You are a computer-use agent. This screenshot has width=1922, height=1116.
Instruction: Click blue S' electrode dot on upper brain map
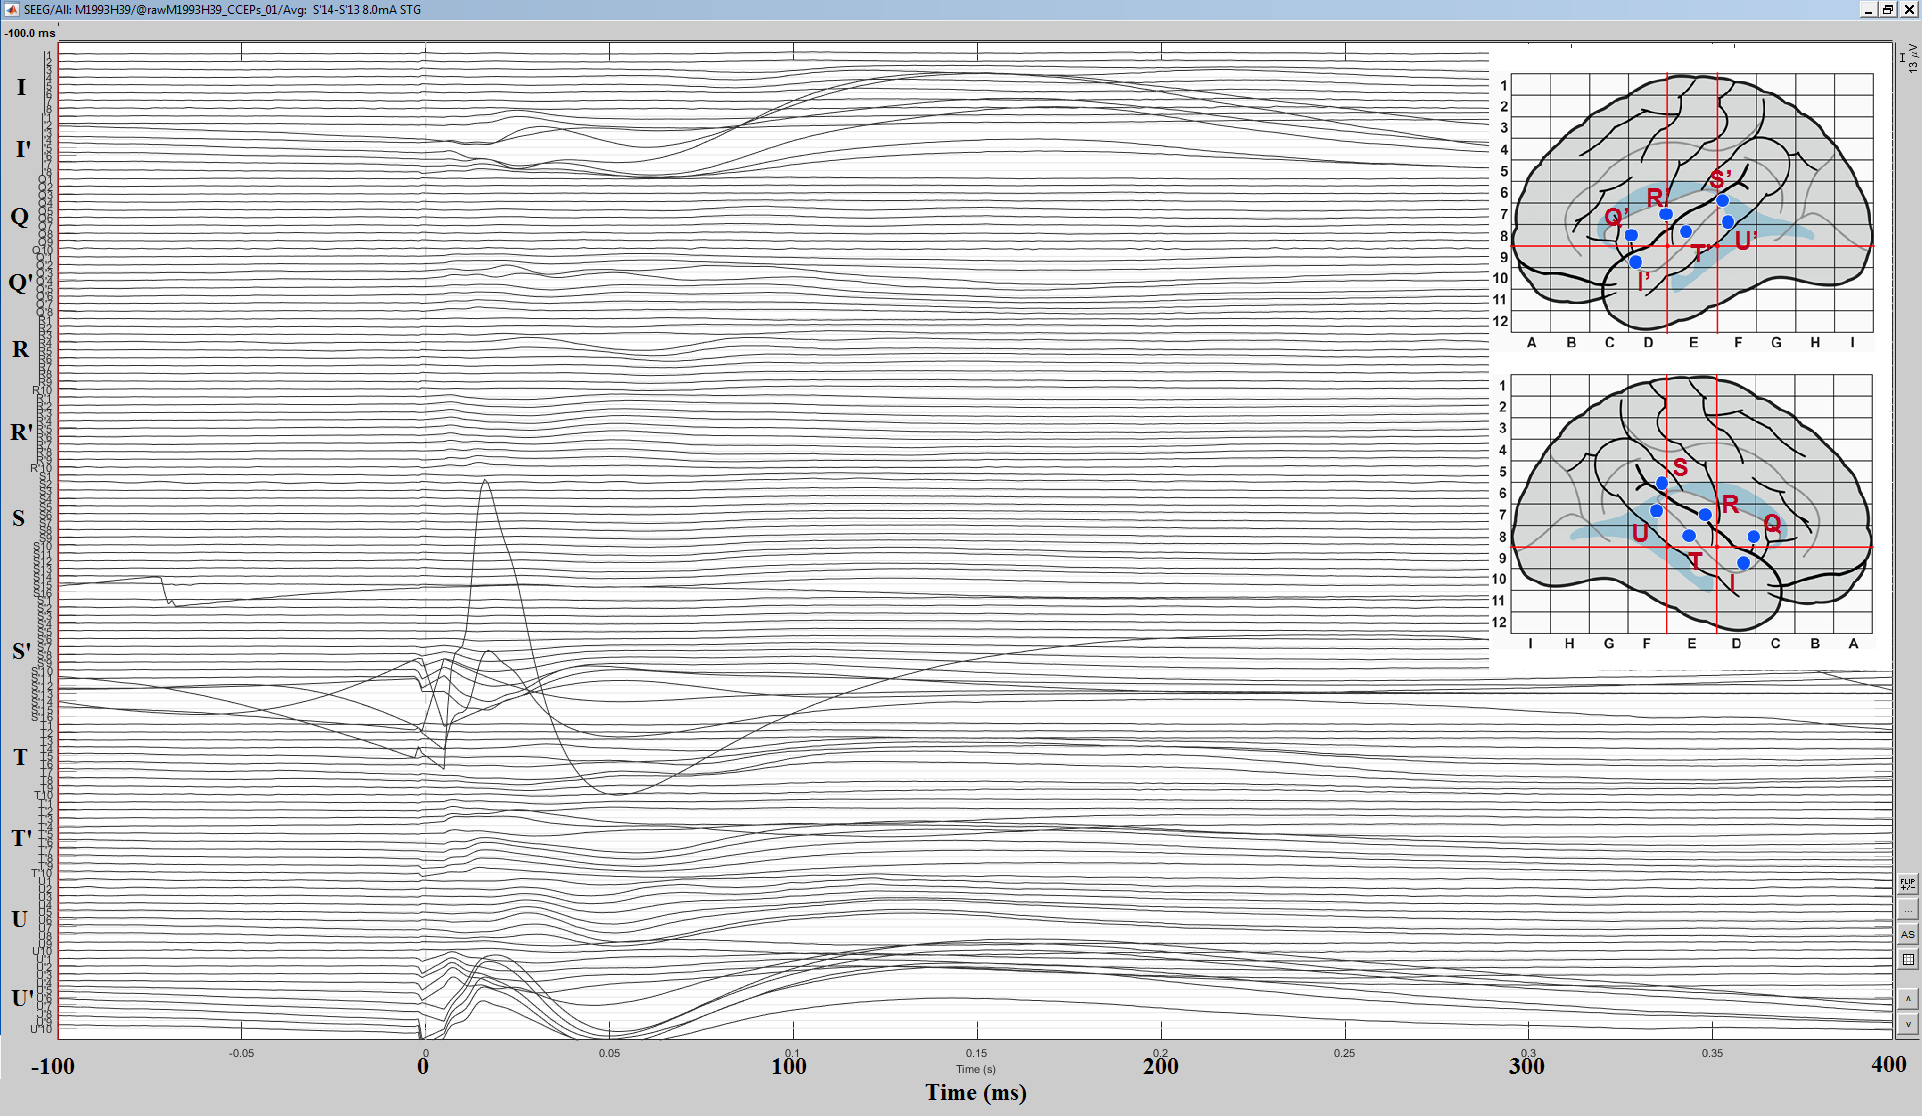coord(1722,201)
